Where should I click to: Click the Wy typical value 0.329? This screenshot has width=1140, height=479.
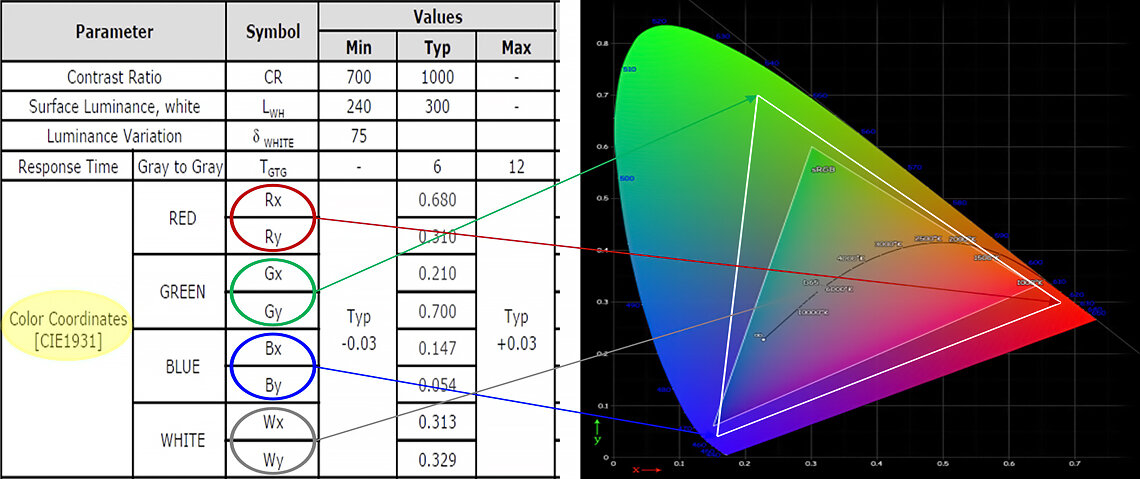436,460
